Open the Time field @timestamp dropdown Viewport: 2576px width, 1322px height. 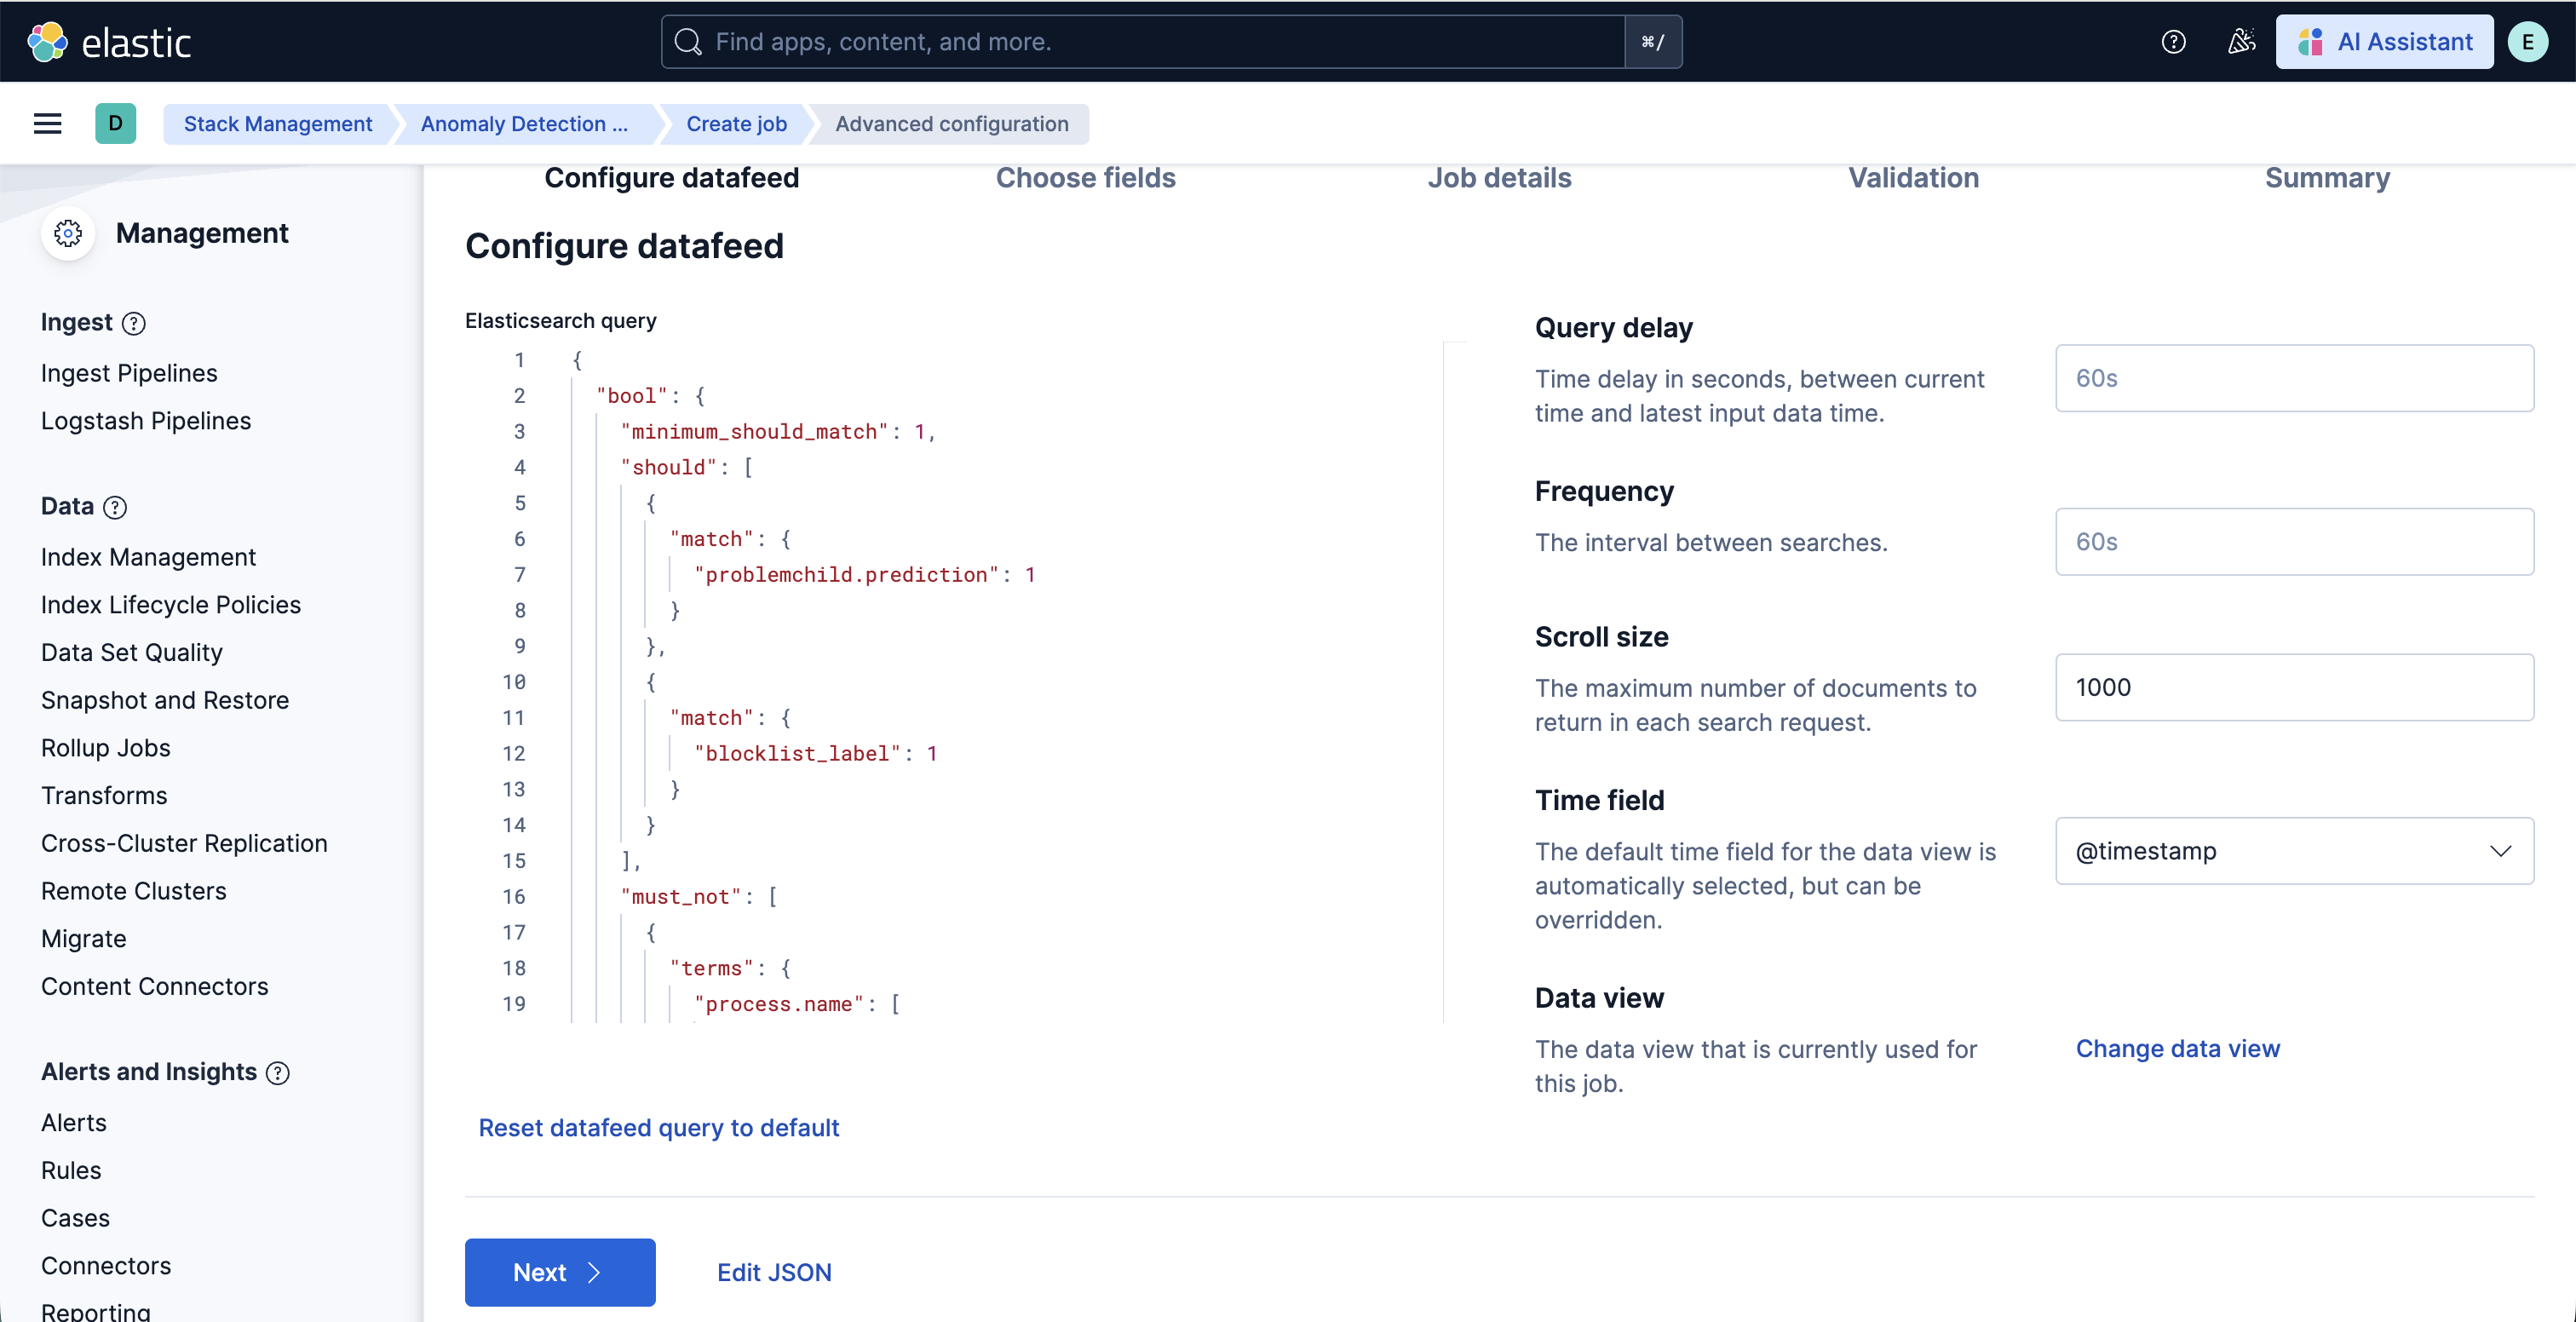click(2294, 851)
